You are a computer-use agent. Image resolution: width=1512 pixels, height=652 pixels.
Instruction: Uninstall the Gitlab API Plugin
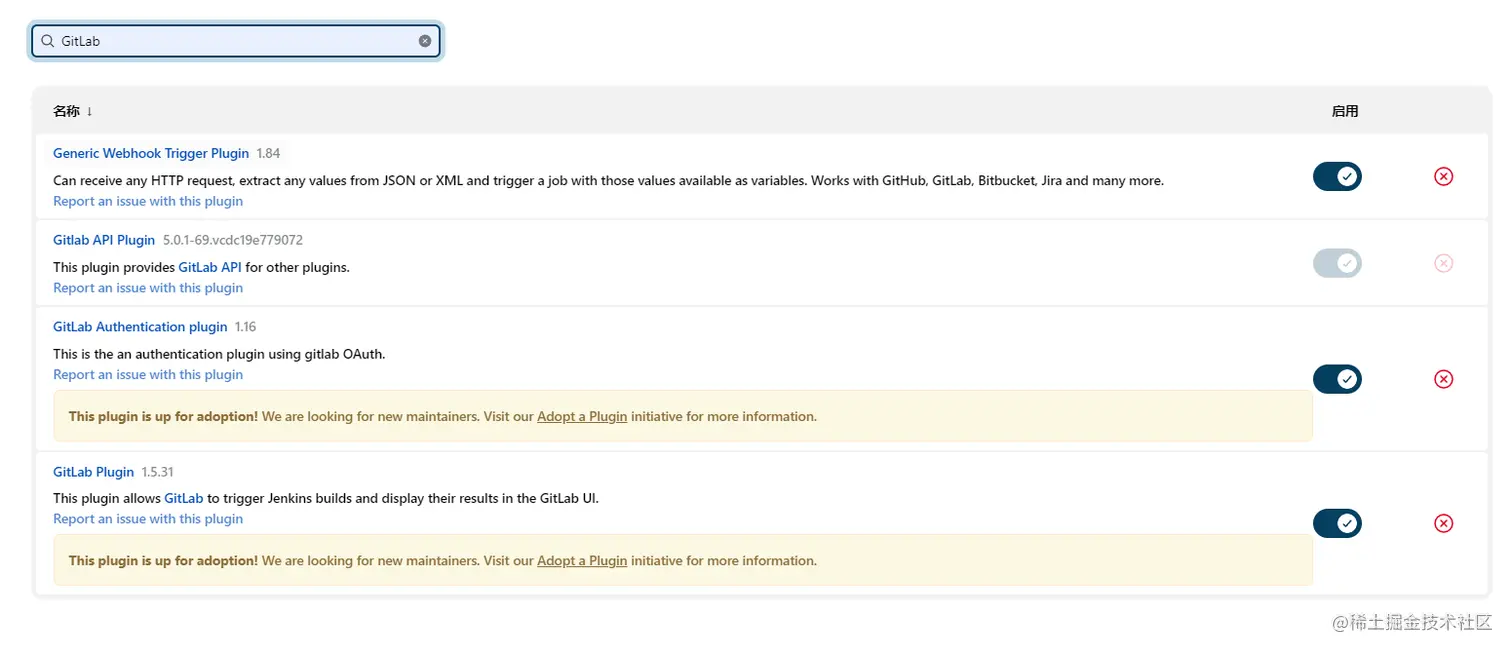click(x=1443, y=264)
